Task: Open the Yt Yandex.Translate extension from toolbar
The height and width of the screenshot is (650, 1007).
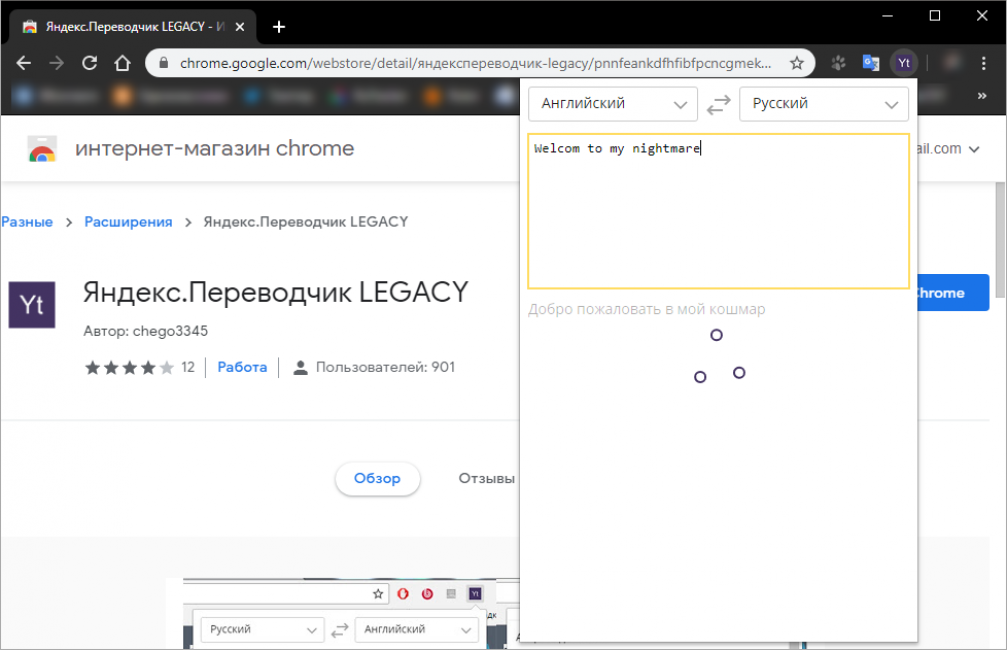Action: coord(903,62)
